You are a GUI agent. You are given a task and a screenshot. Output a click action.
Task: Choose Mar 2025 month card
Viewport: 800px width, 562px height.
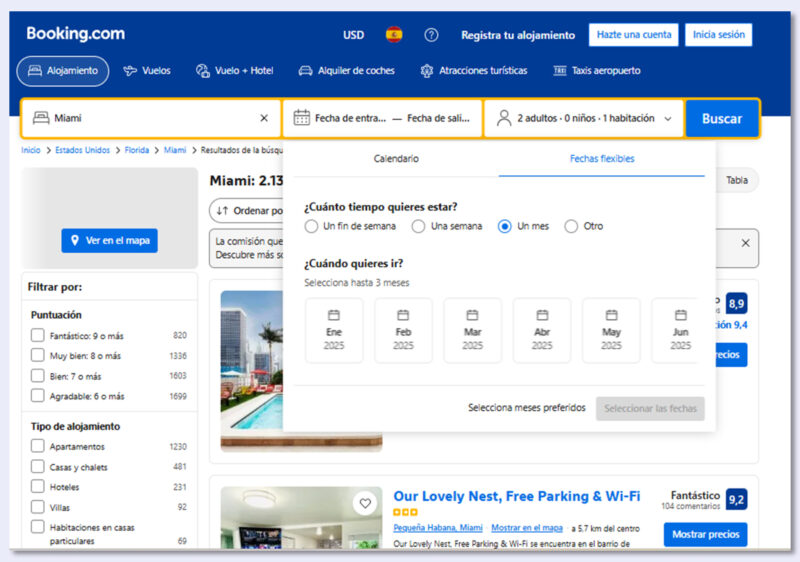tap(472, 330)
